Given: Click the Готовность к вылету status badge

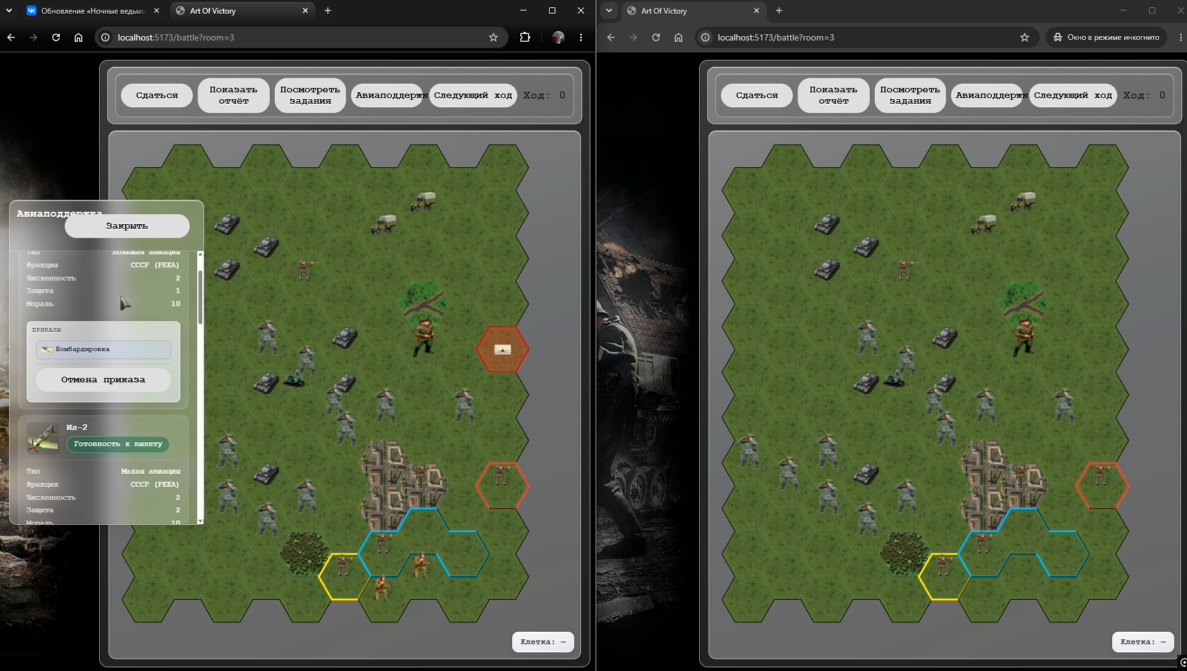Looking at the screenshot, I should point(117,444).
